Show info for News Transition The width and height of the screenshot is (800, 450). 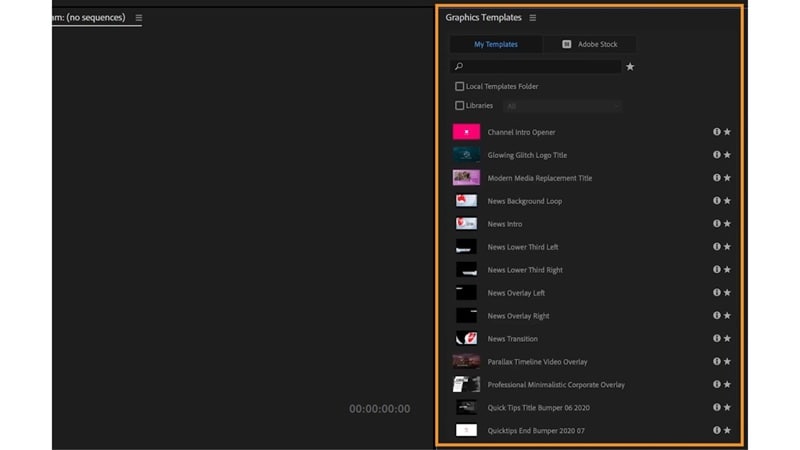717,339
